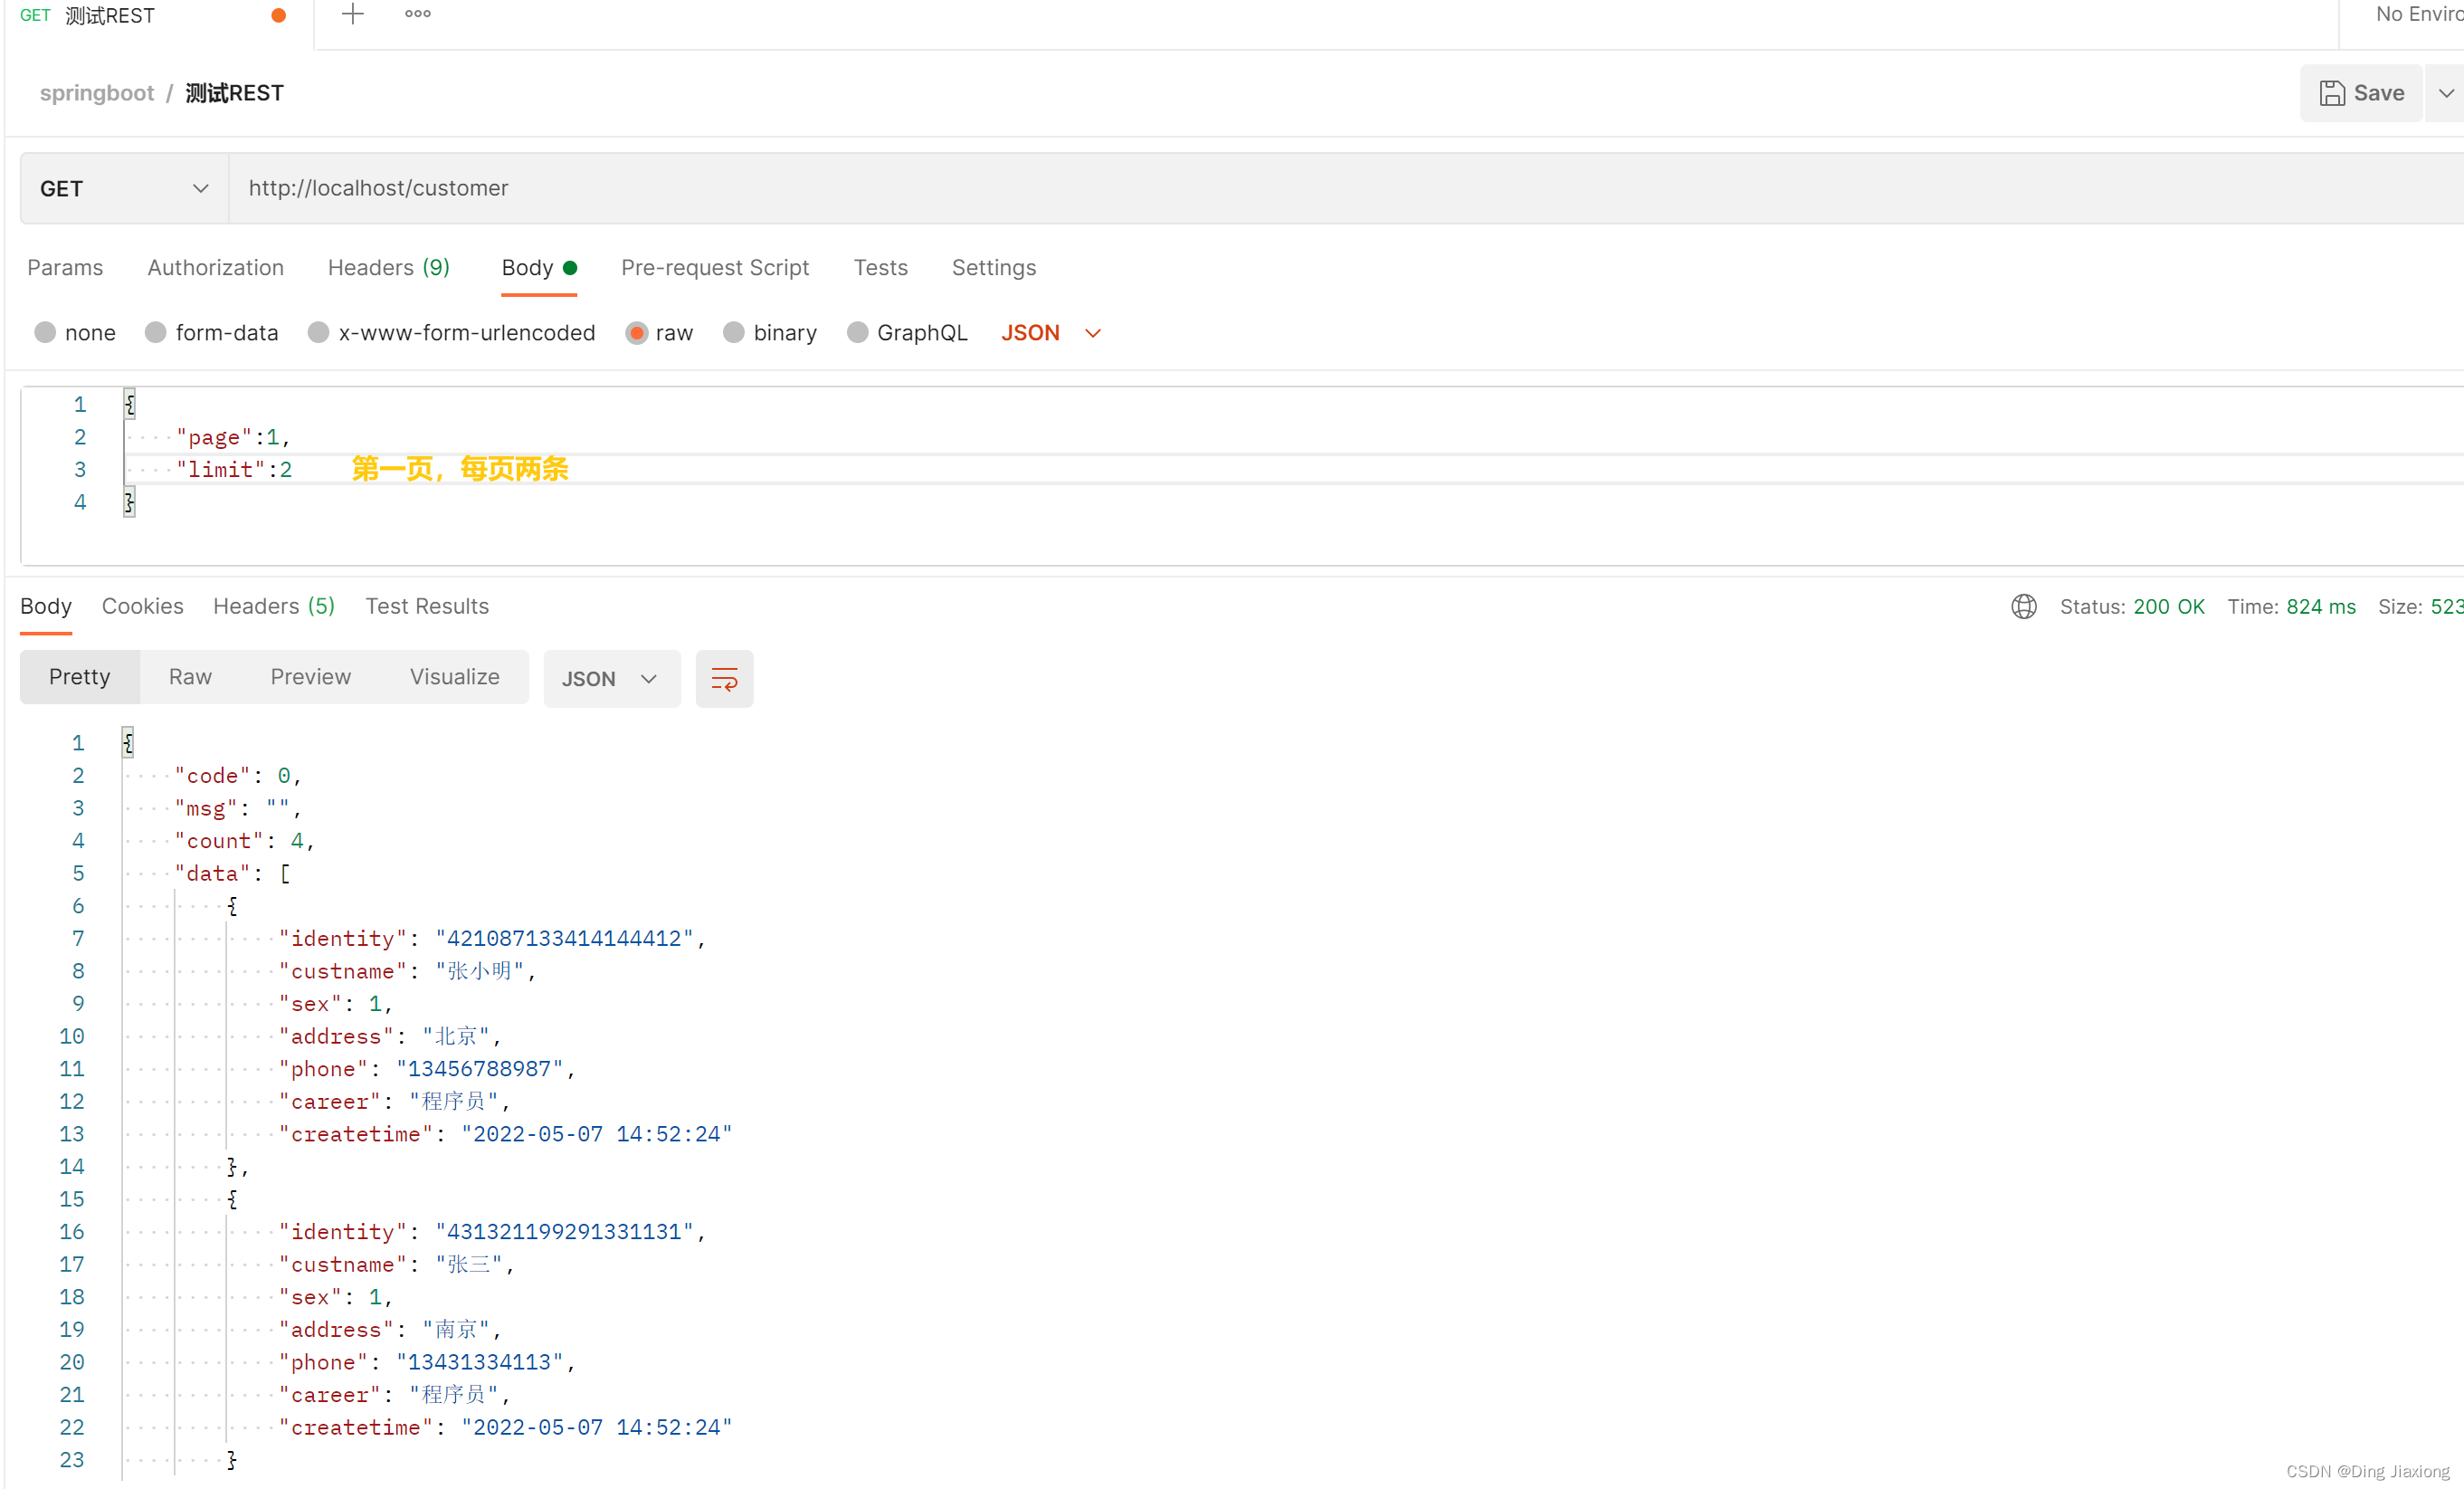
Task: Select the raw radio button
Action: click(x=636, y=332)
